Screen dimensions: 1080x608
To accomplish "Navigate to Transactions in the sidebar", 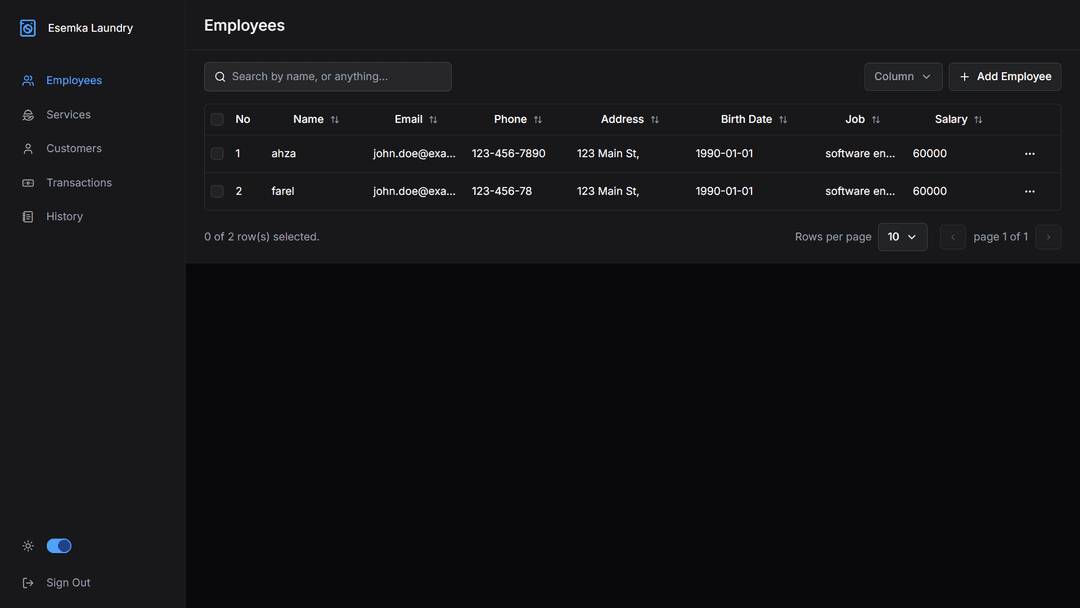I will [x=78, y=183].
